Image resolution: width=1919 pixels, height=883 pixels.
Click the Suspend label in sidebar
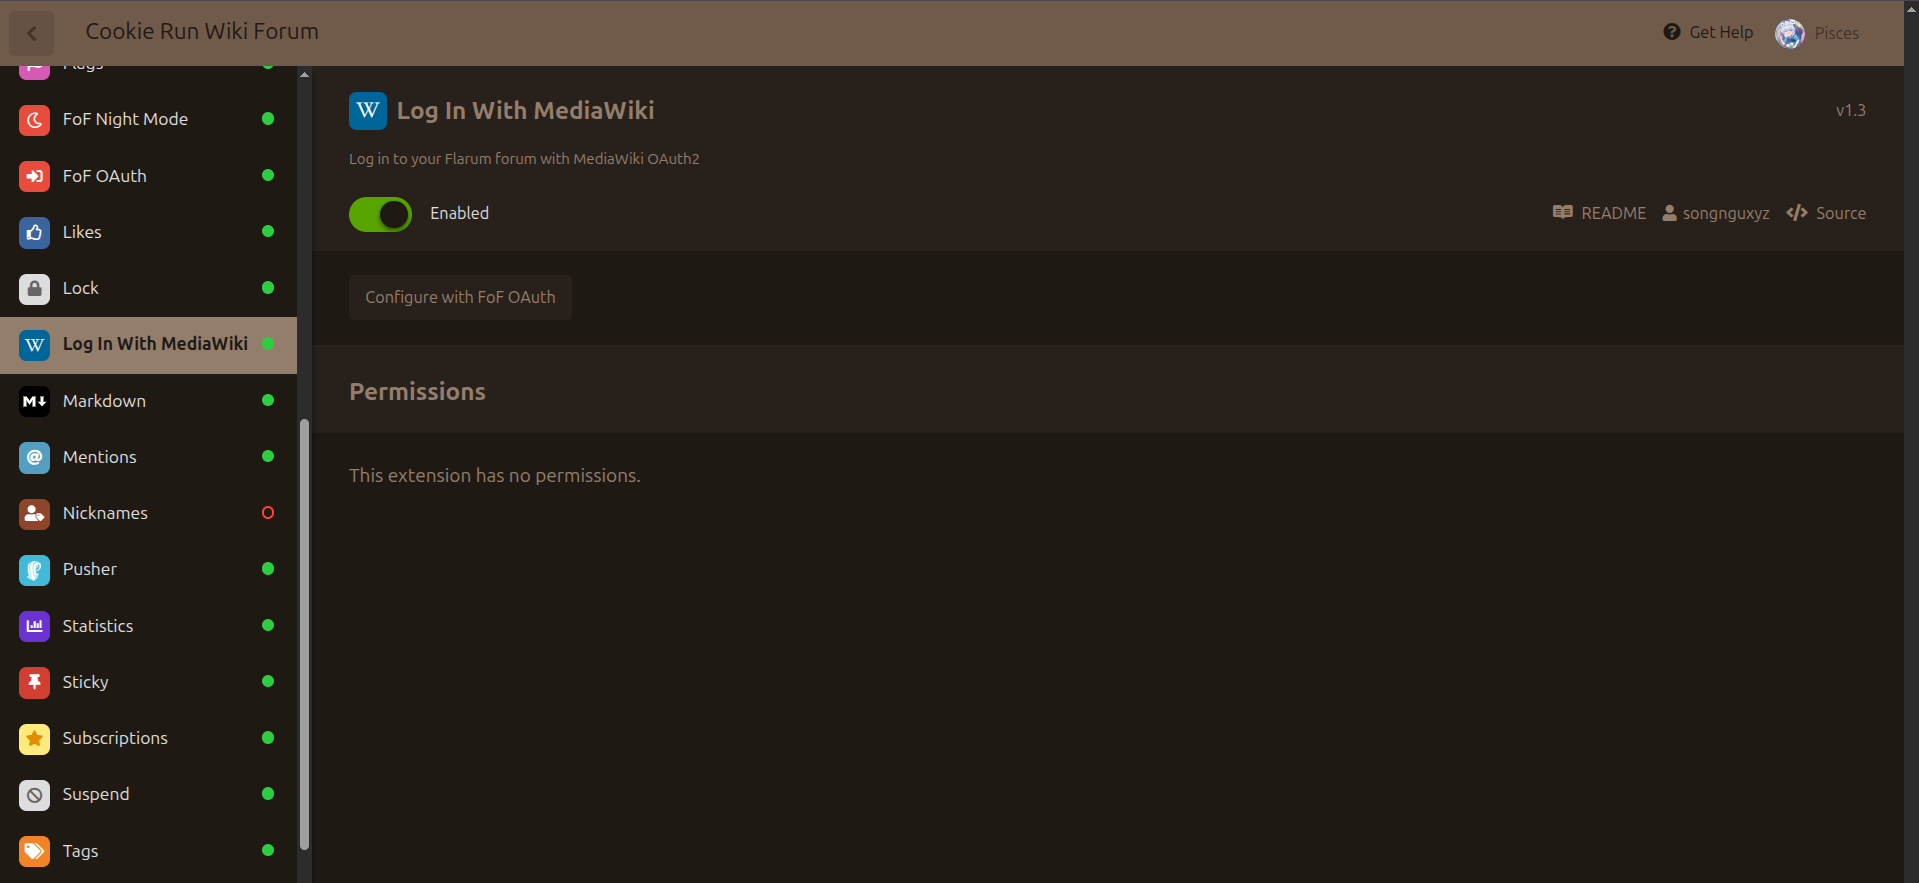pyautogui.click(x=96, y=794)
